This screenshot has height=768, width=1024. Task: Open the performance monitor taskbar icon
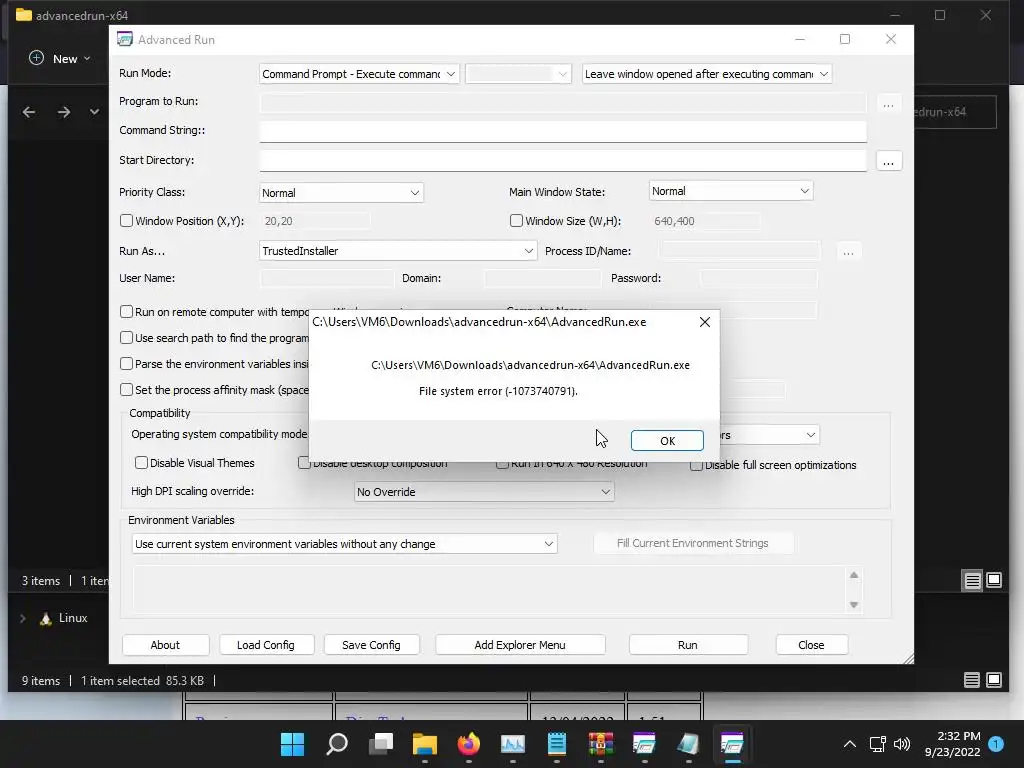pyautogui.click(x=513, y=744)
